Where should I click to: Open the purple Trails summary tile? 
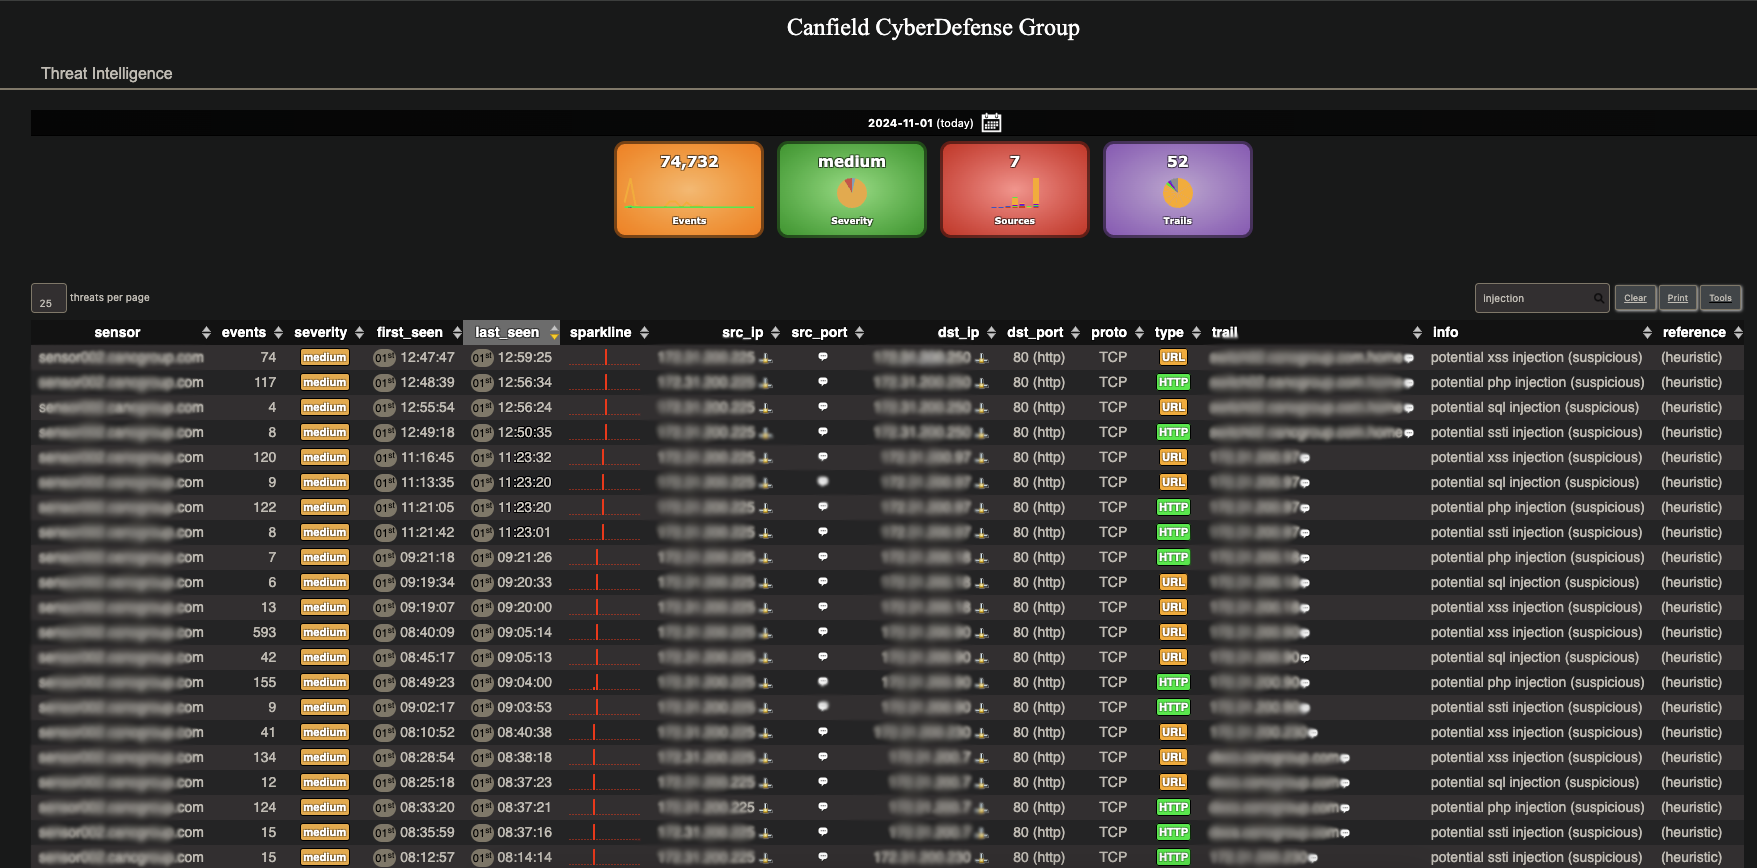1177,189
